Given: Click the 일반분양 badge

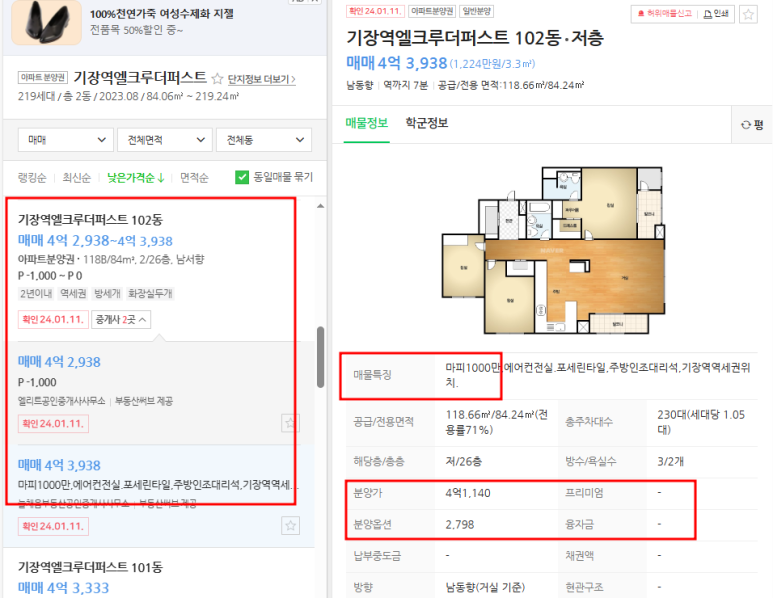Looking at the screenshot, I should (476, 11).
